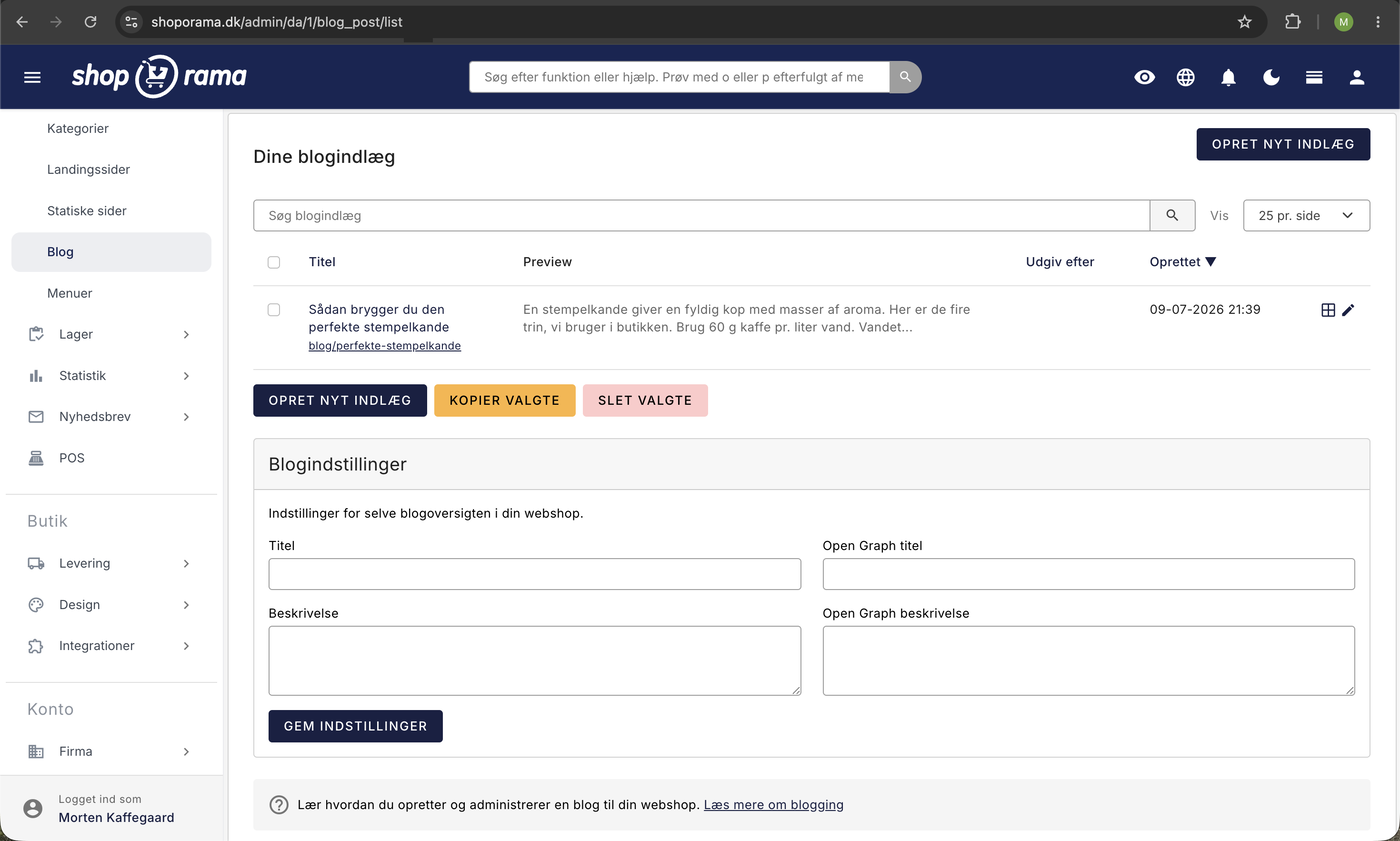Screen dimensions: 1400x841
Task: Click SLET VALGTE button
Action: tap(645, 400)
